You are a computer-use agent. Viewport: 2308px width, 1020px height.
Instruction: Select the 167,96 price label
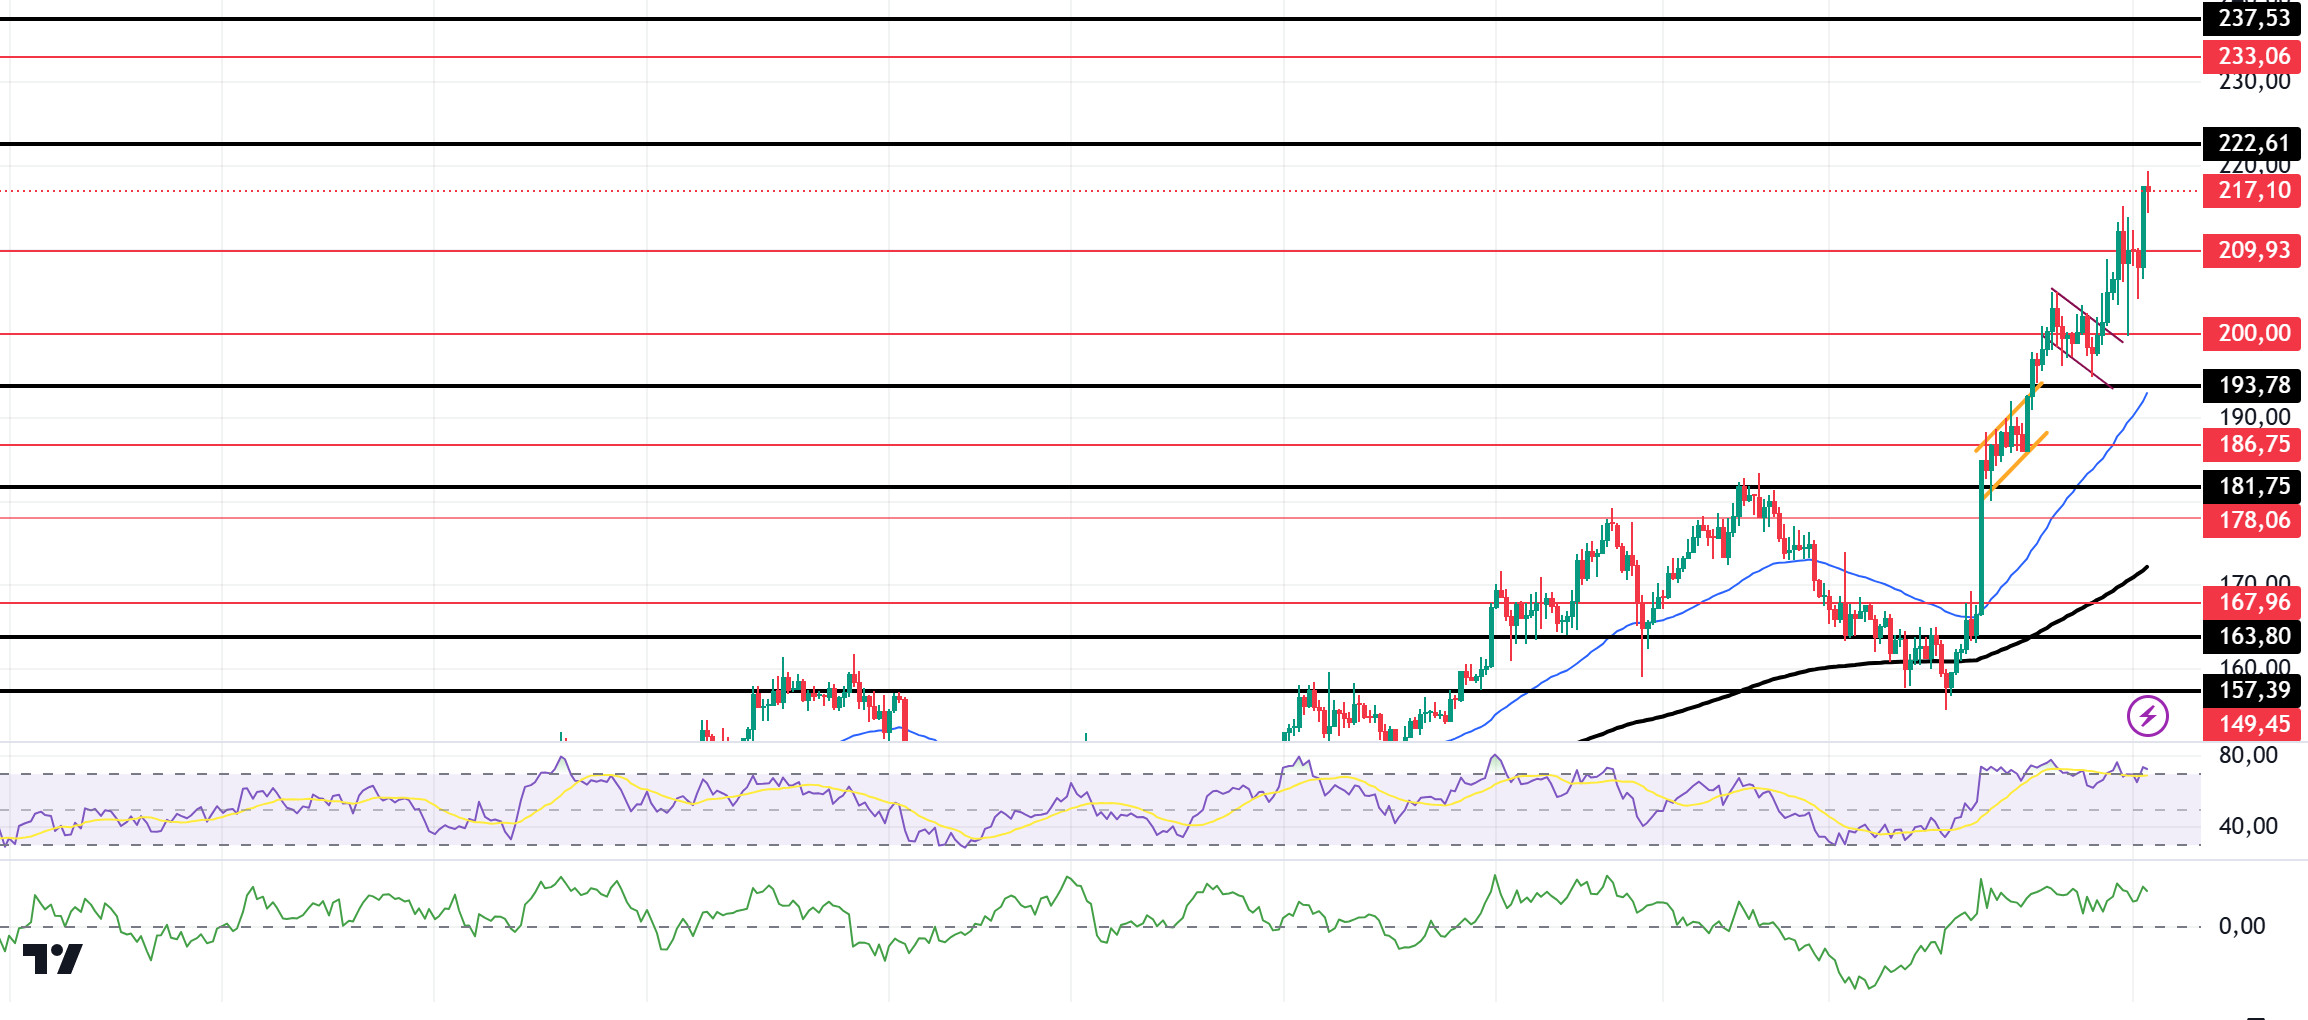[2252, 603]
